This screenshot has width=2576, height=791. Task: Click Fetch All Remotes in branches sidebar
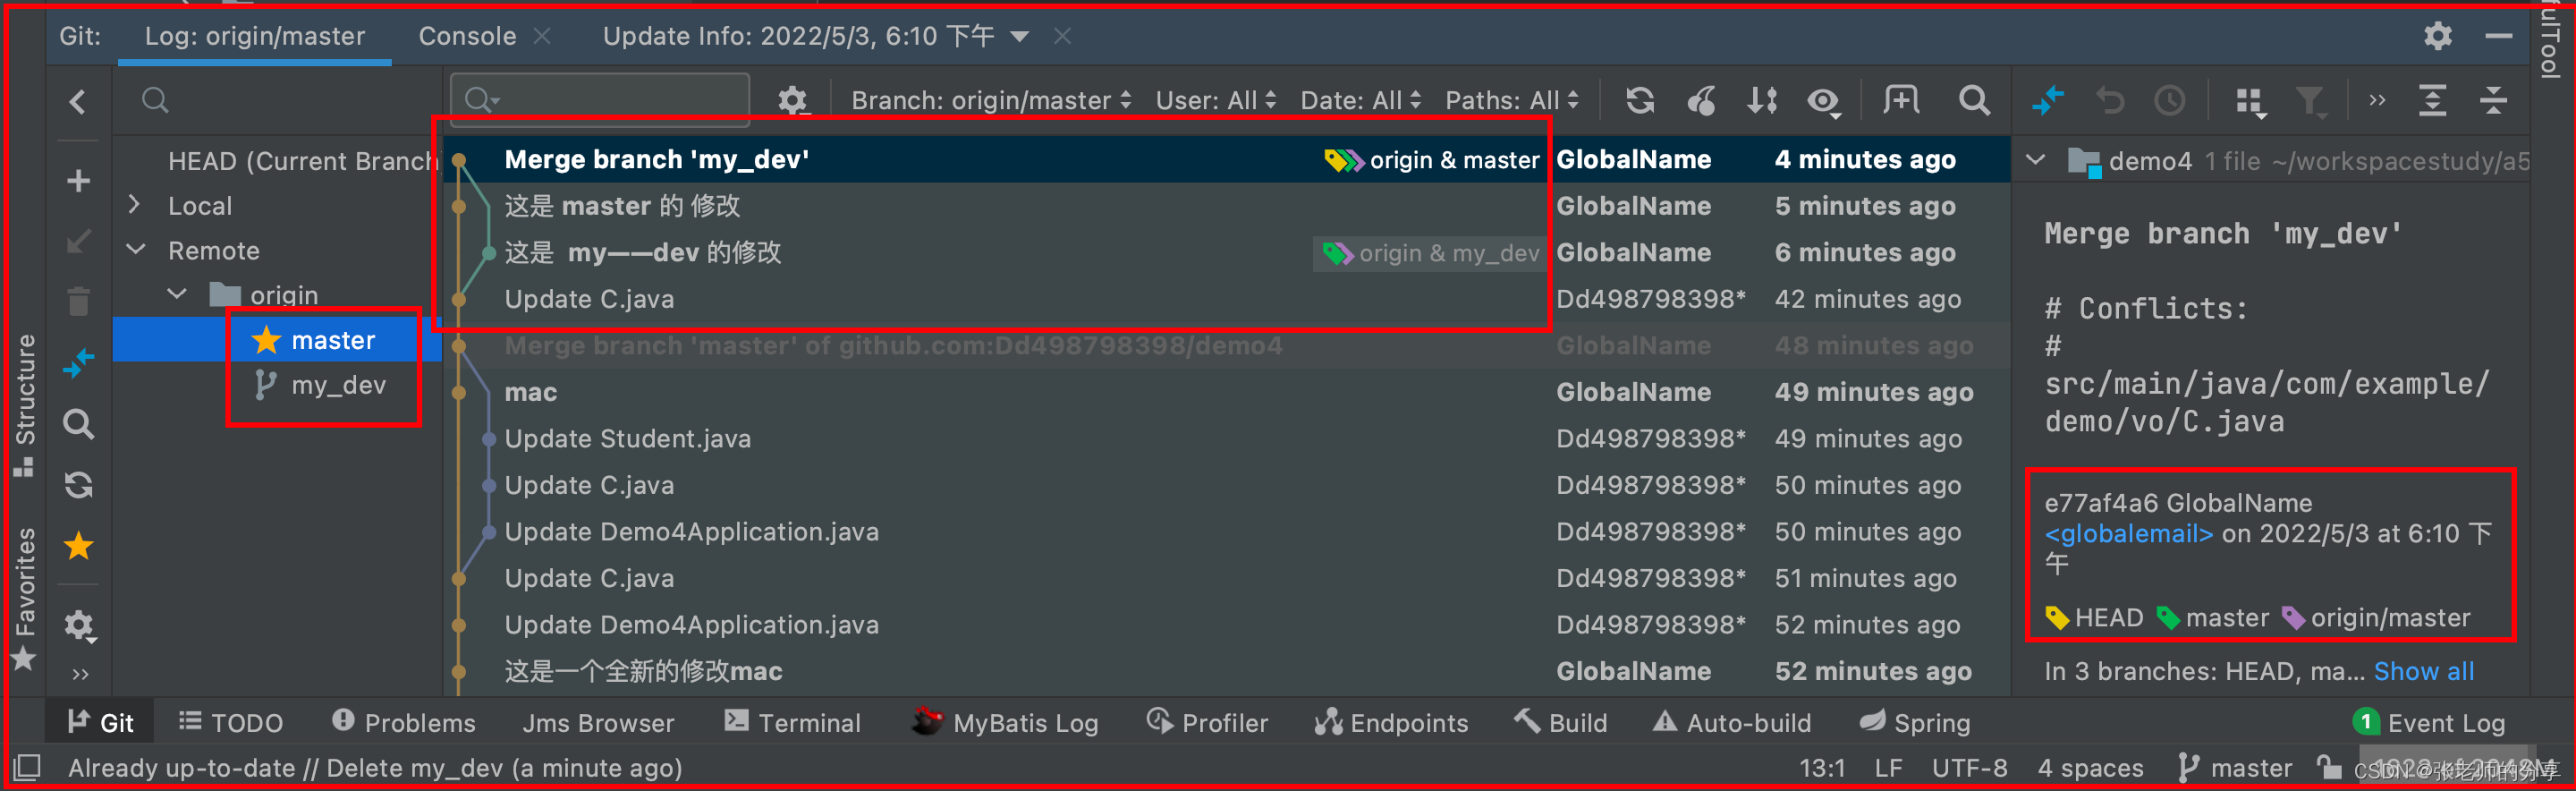(x=78, y=485)
